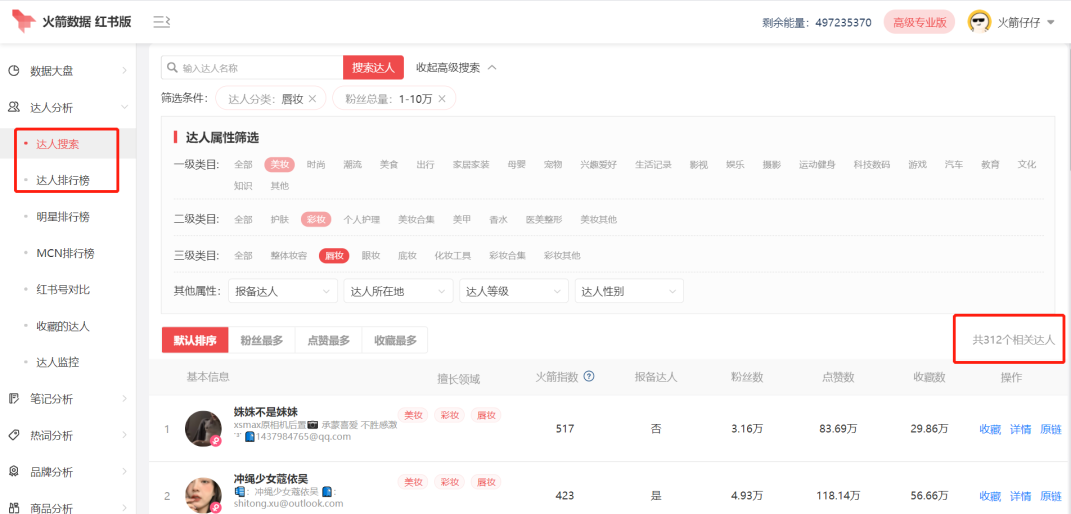The width and height of the screenshot is (1071, 514).
Task: Click 原链 for 妹妹不是妹妹
Action: coord(1051,429)
